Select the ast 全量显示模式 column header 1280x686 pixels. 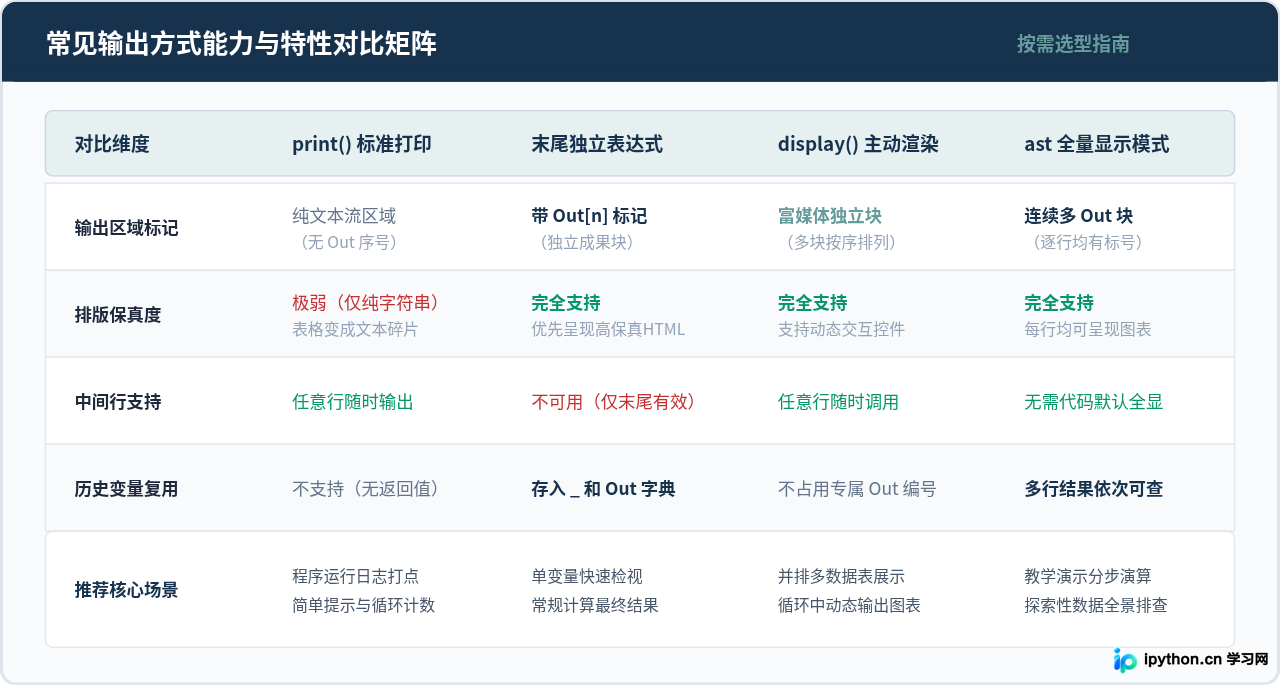1097,144
